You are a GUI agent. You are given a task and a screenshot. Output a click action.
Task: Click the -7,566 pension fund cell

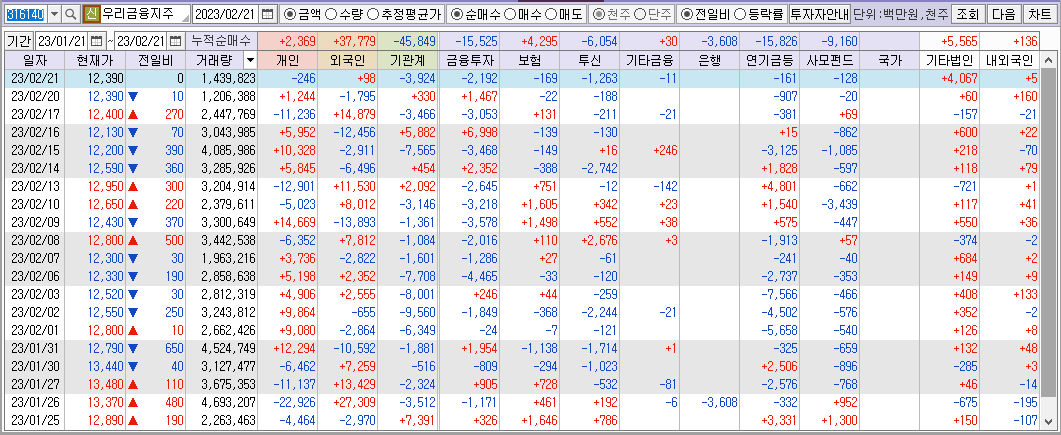coord(769,293)
